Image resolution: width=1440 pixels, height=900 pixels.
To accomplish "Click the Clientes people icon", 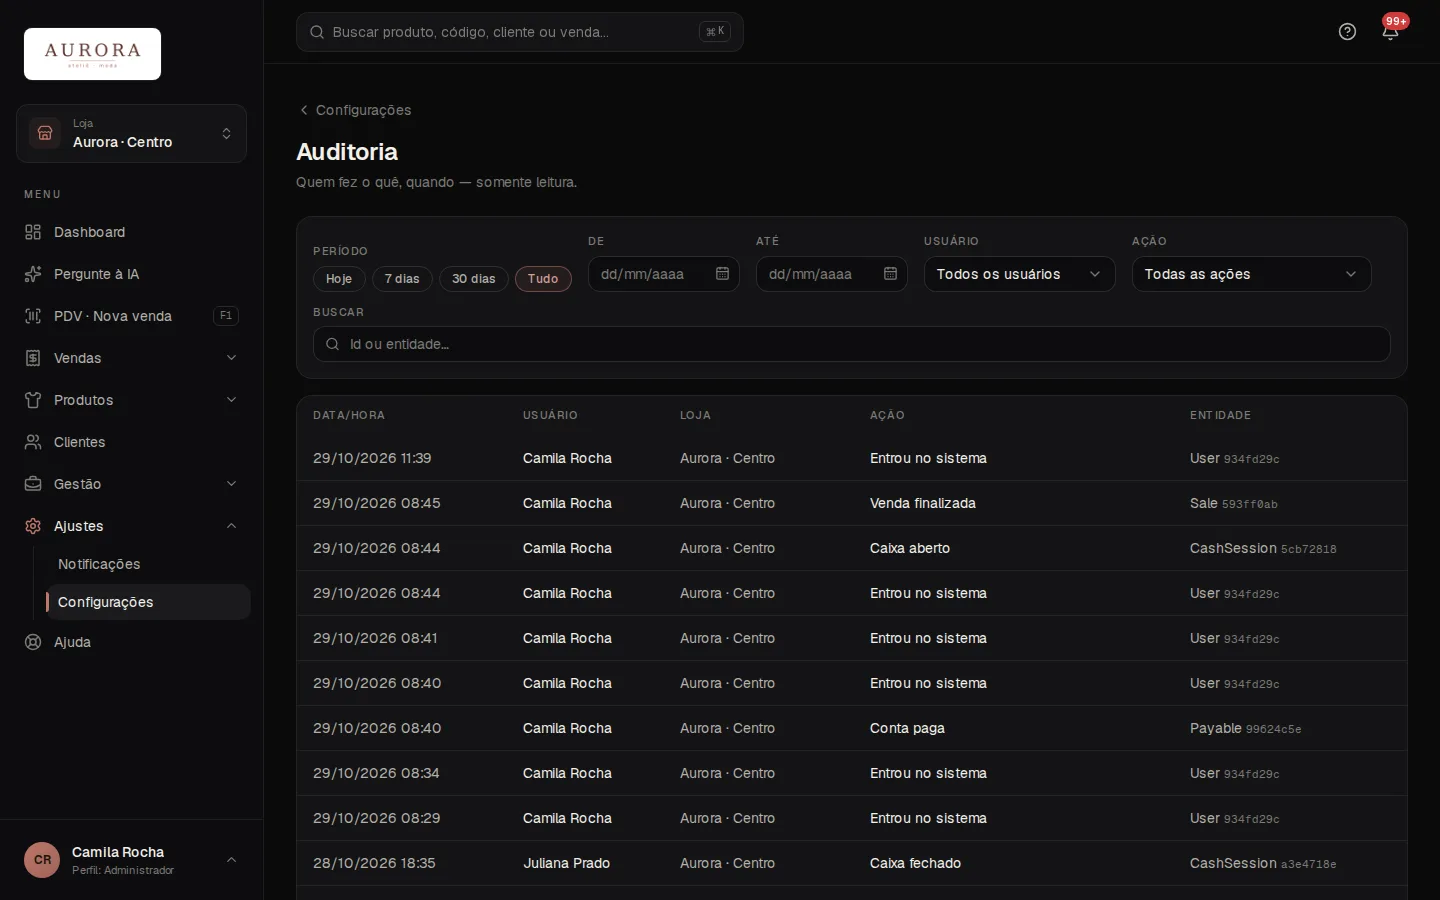I will 33,442.
